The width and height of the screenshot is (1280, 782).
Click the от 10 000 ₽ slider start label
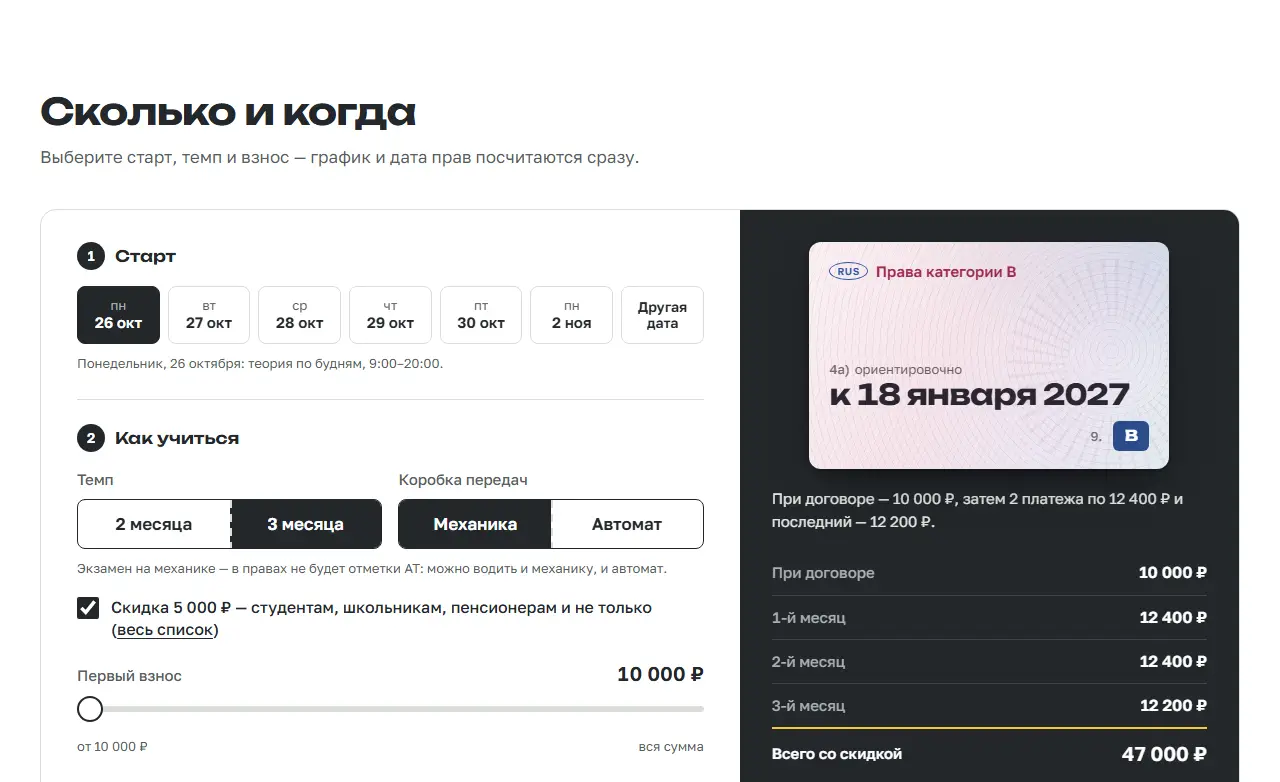pyautogui.click(x=113, y=747)
